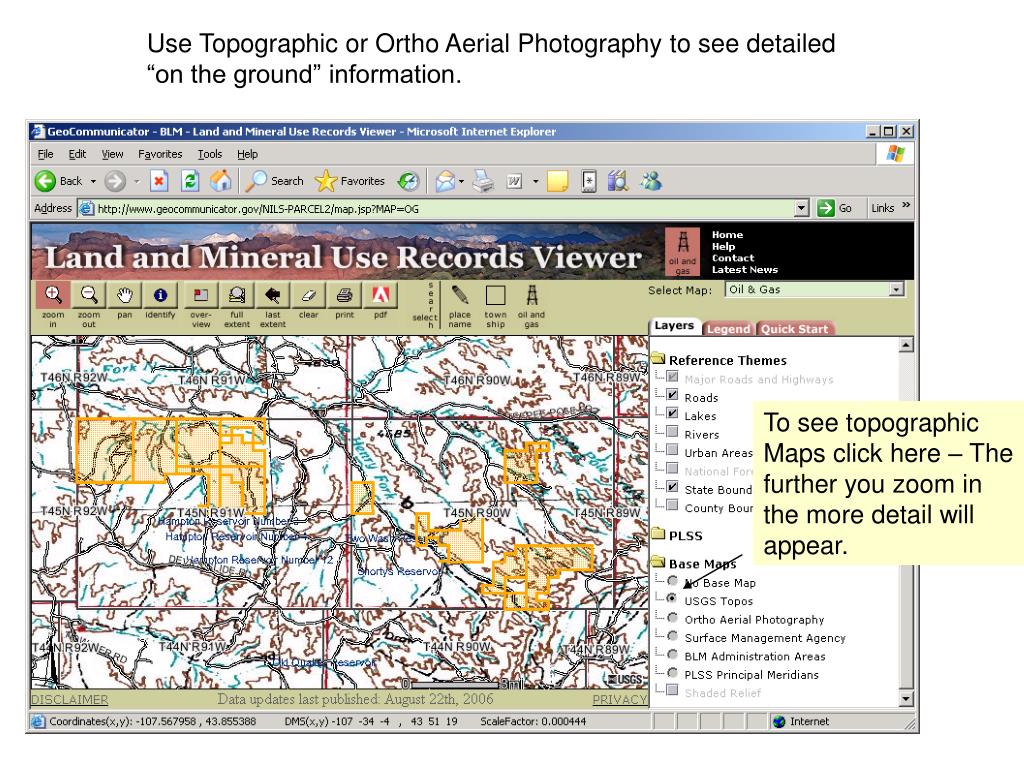Open Back button history dropdown arrow
This screenshot has height=768, width=1024.
[x=93, y=181]
